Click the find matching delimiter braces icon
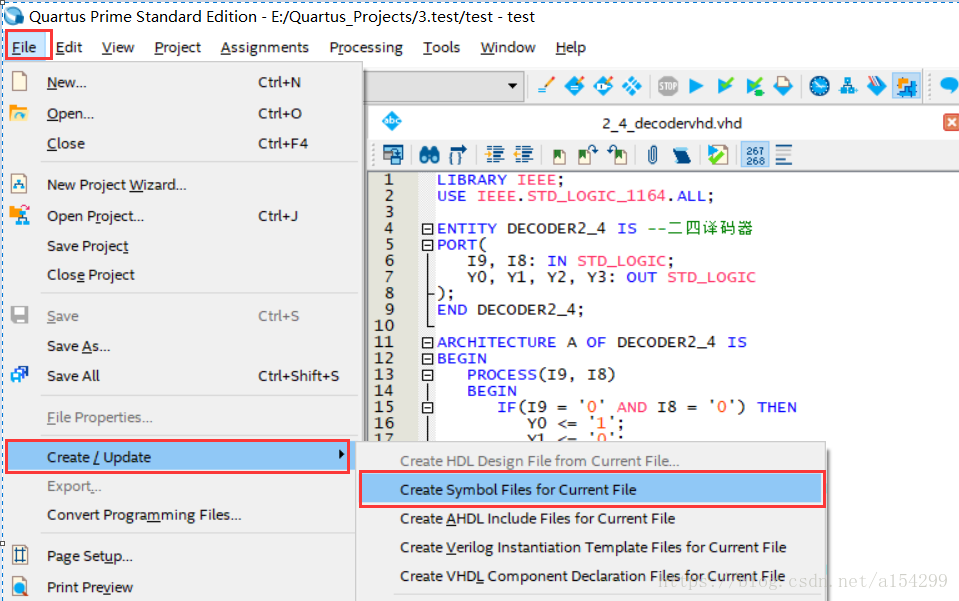 click(457, 155)
